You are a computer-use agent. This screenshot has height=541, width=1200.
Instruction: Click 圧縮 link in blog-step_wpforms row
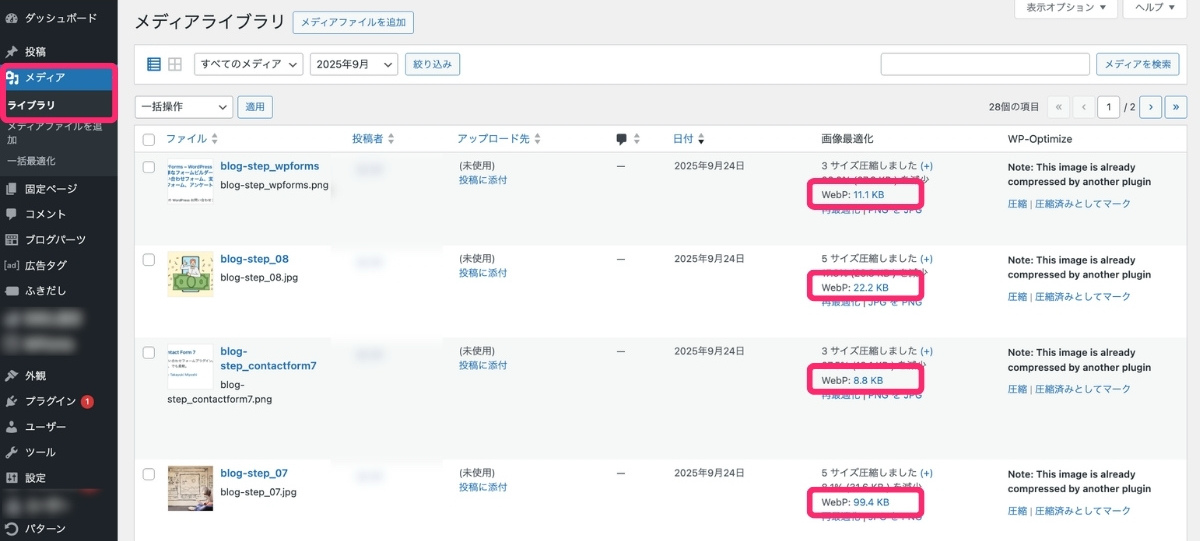point(1017,204)
